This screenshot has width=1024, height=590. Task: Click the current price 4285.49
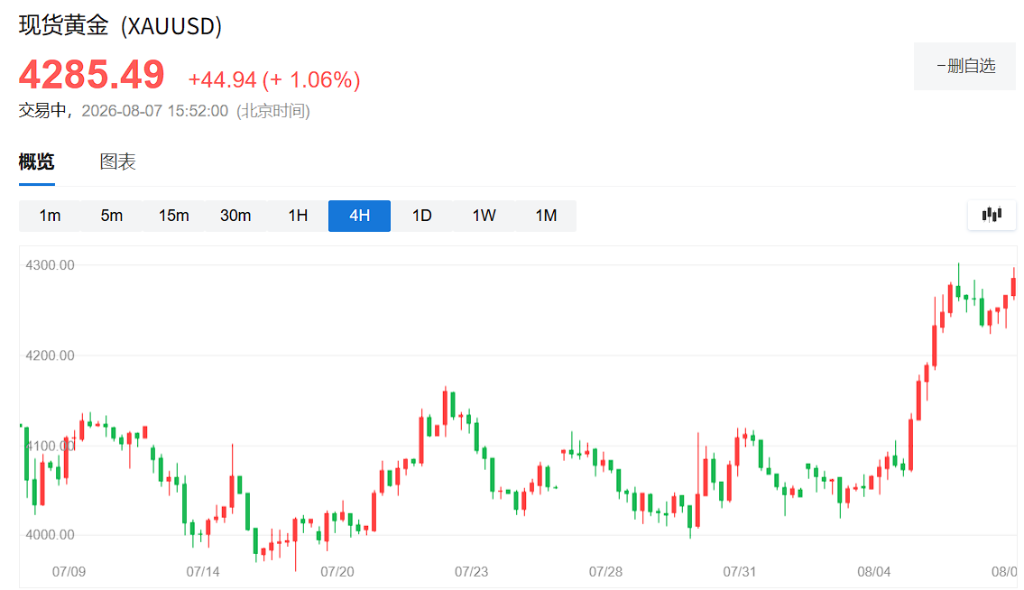click(91, 74)
